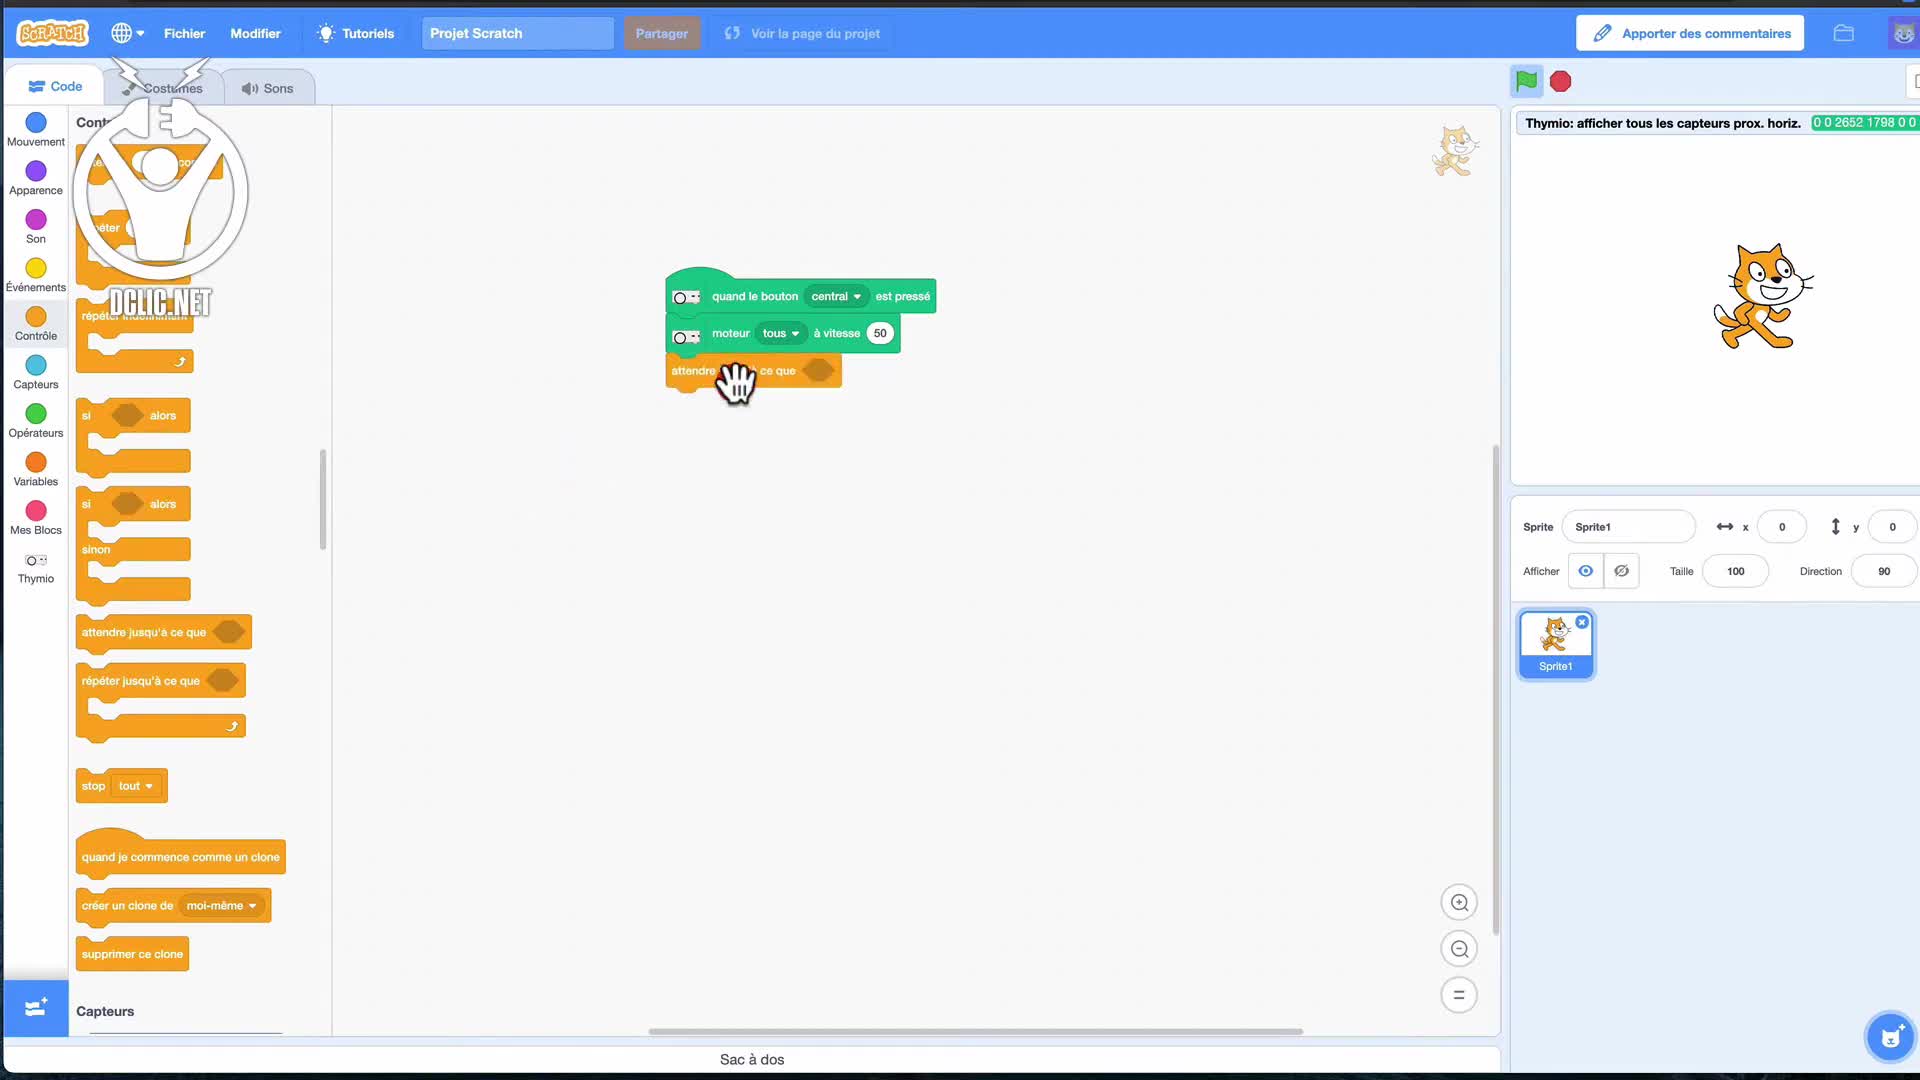Image resolution: width=1920 pixels, height=1080 pixels.
Task: Open the choose sprite button
Action: click(x=1889, y=1037)
